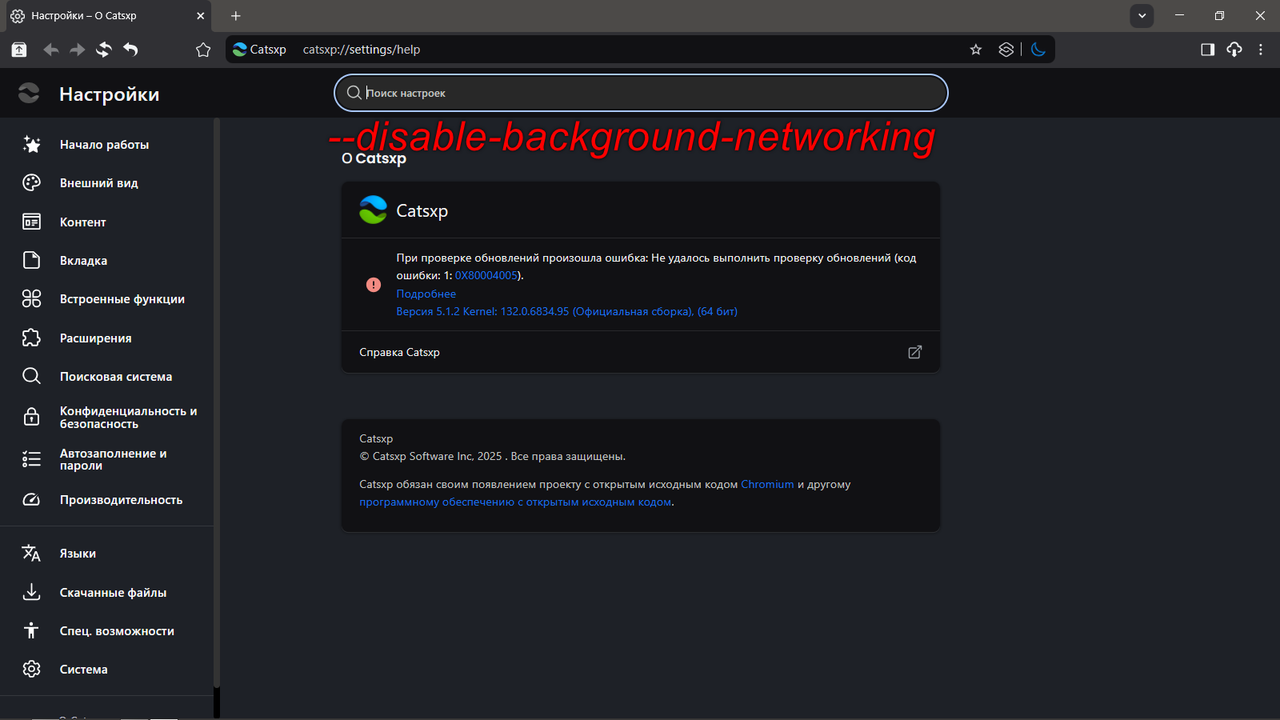
Task: Open the side panel icon
Action: coord(1207,48)
